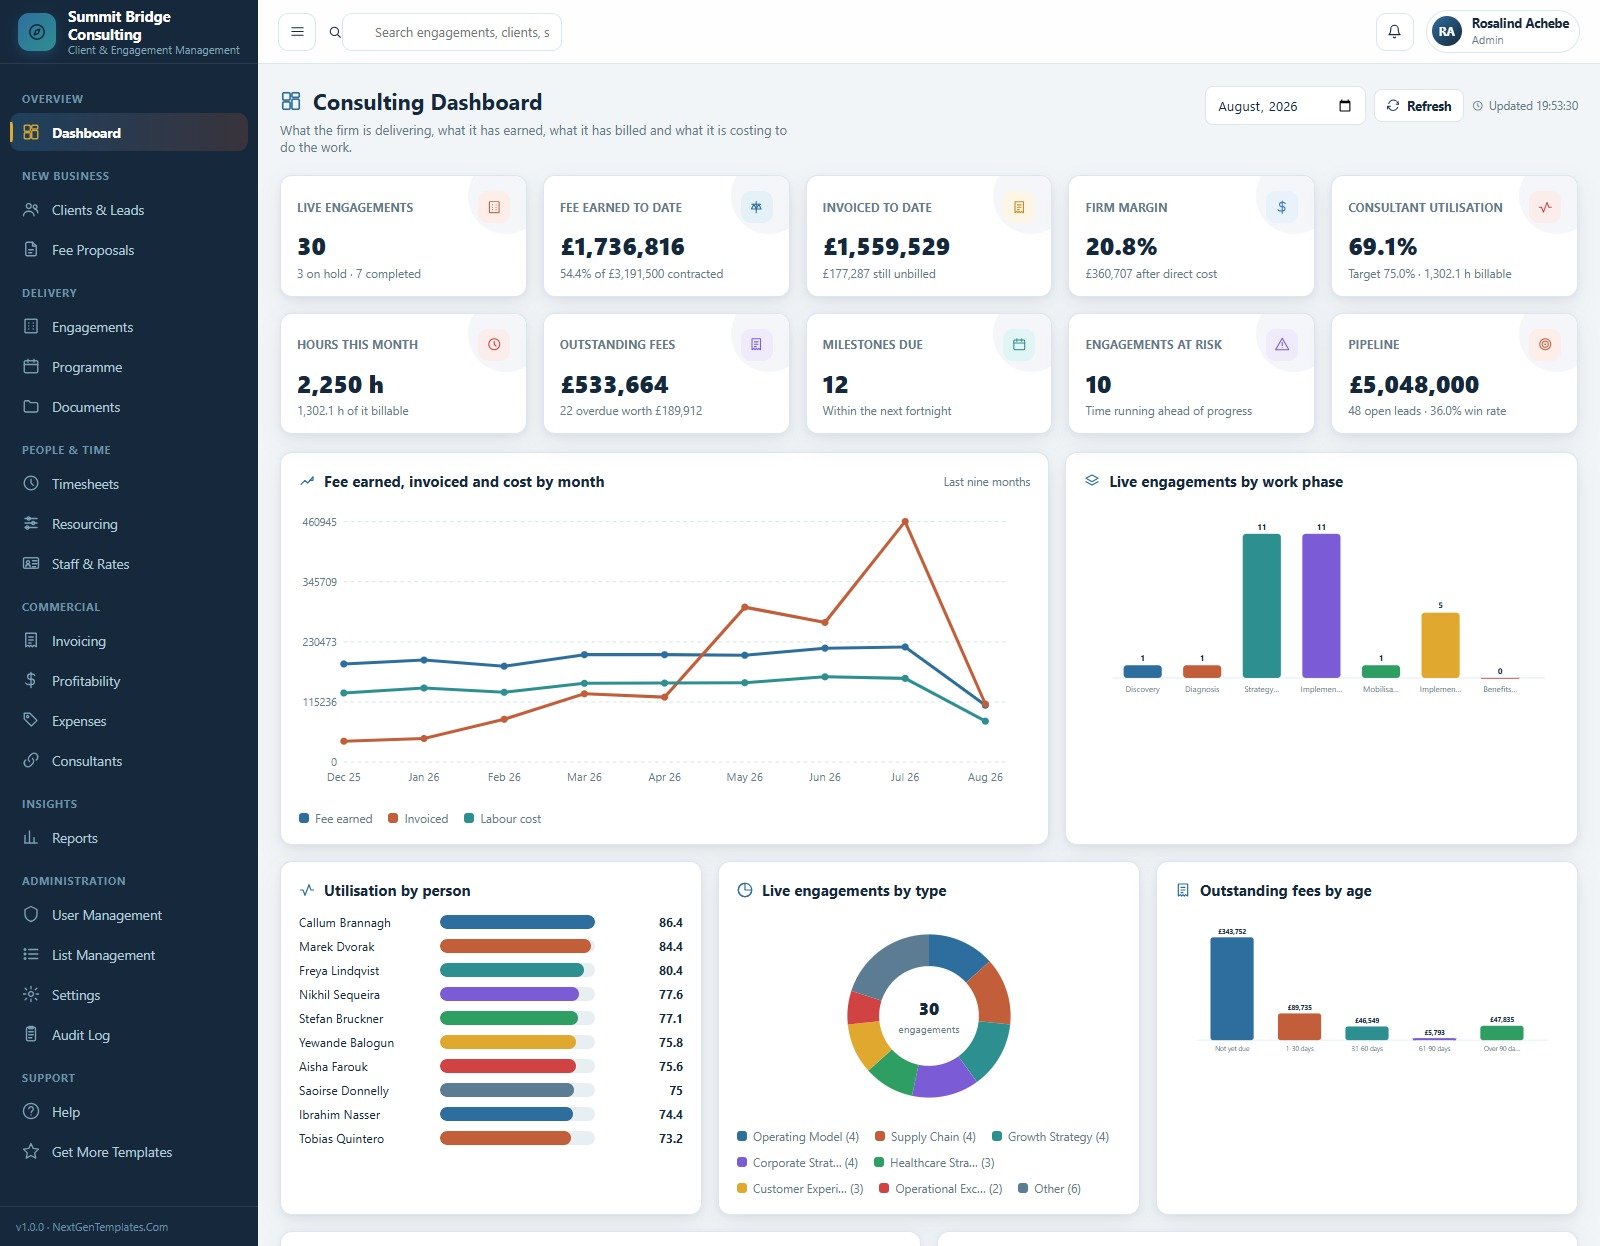Open the Programme page
Viewport: 1600px width, 1246px height.
129,367
